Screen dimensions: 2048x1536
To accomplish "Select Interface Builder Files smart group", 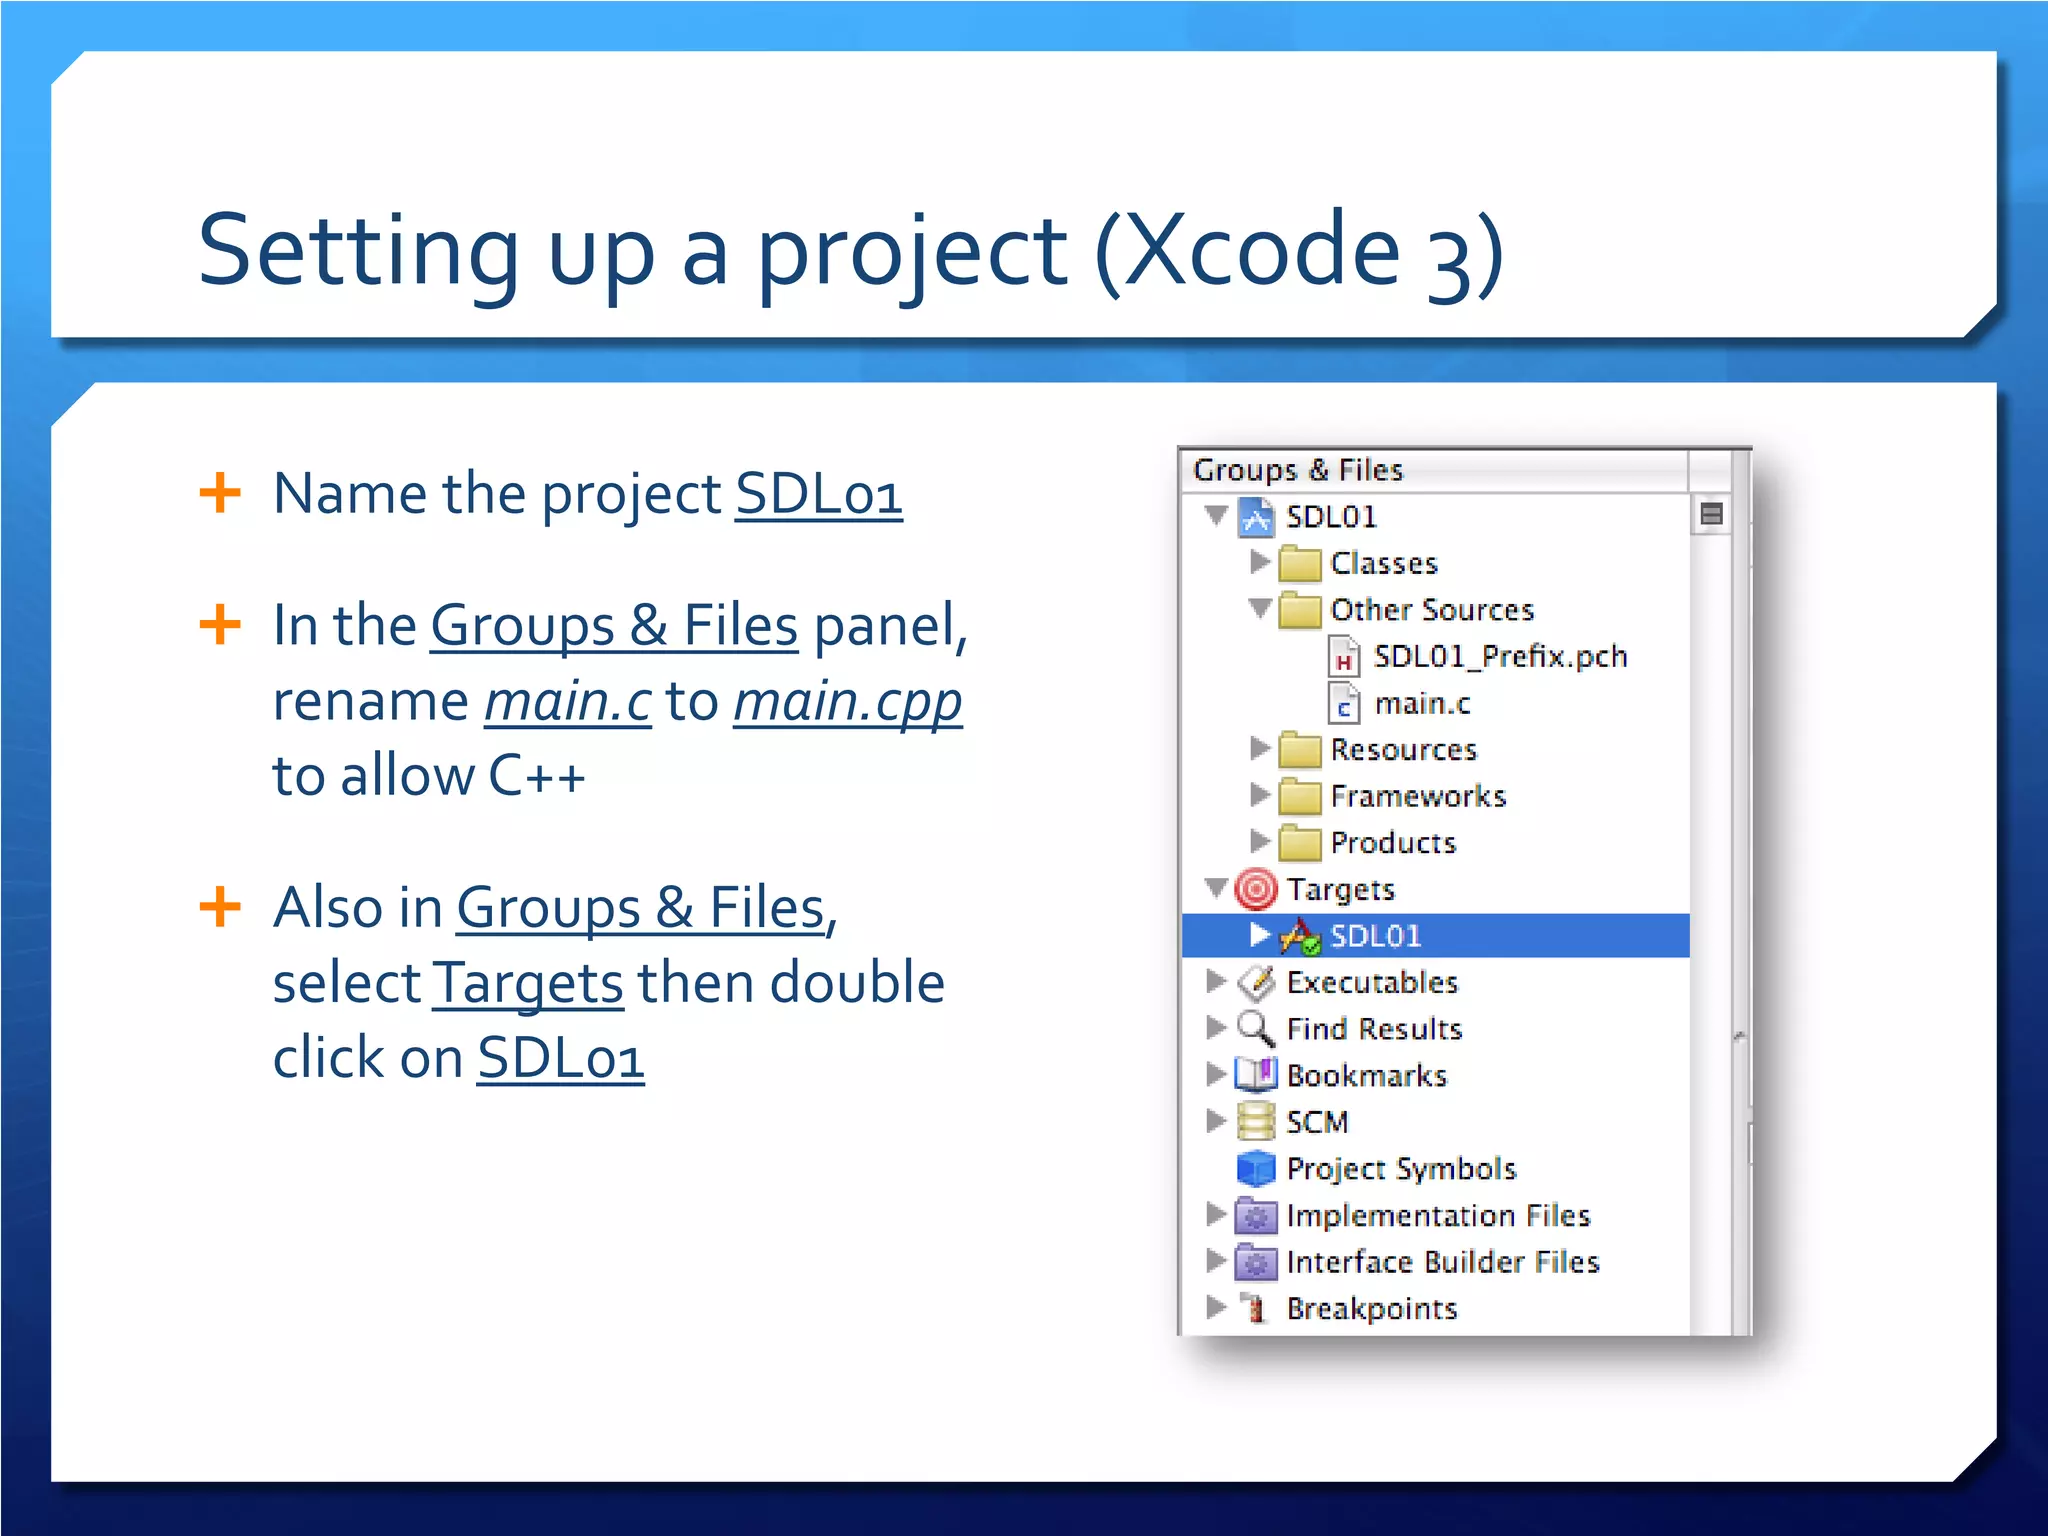I will click(x=1442, y=1262).
